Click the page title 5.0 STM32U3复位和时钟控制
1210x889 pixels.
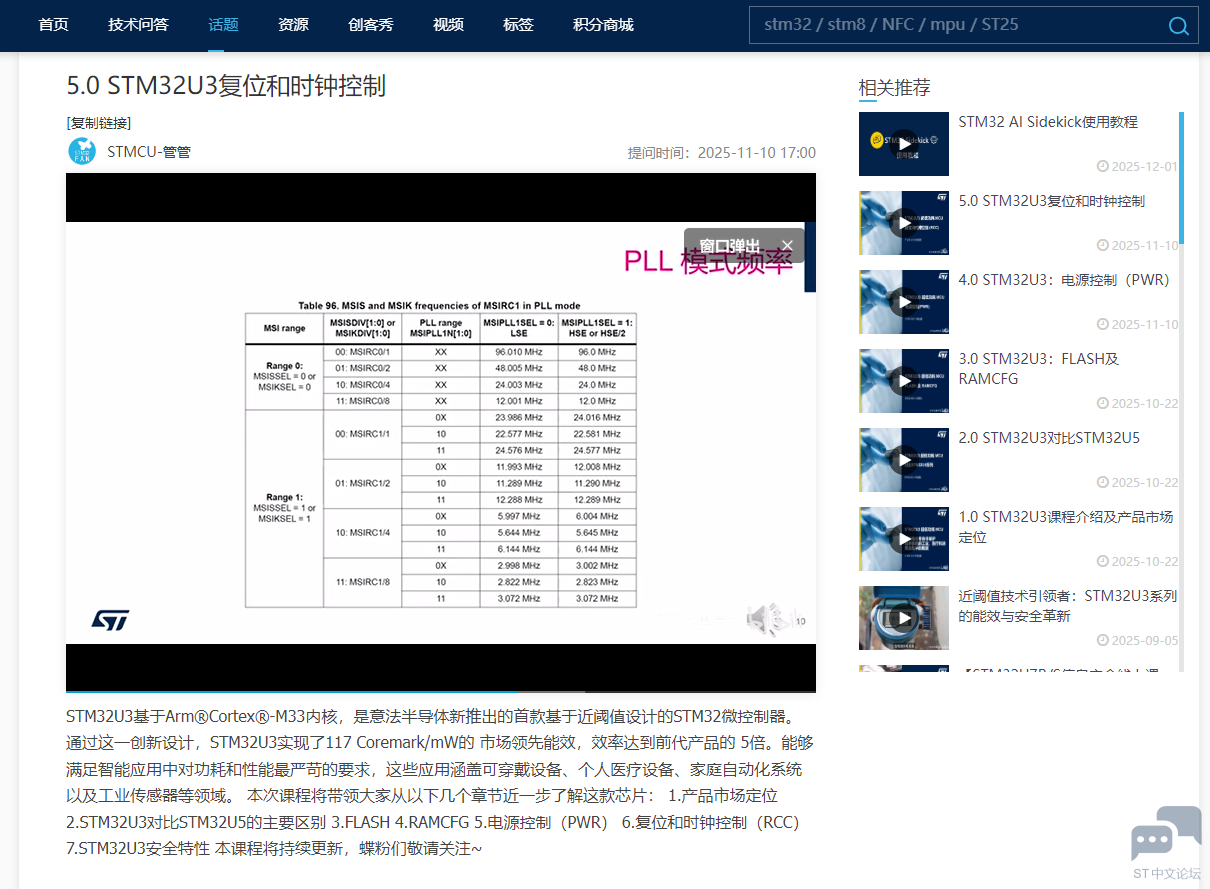point(226,86)
